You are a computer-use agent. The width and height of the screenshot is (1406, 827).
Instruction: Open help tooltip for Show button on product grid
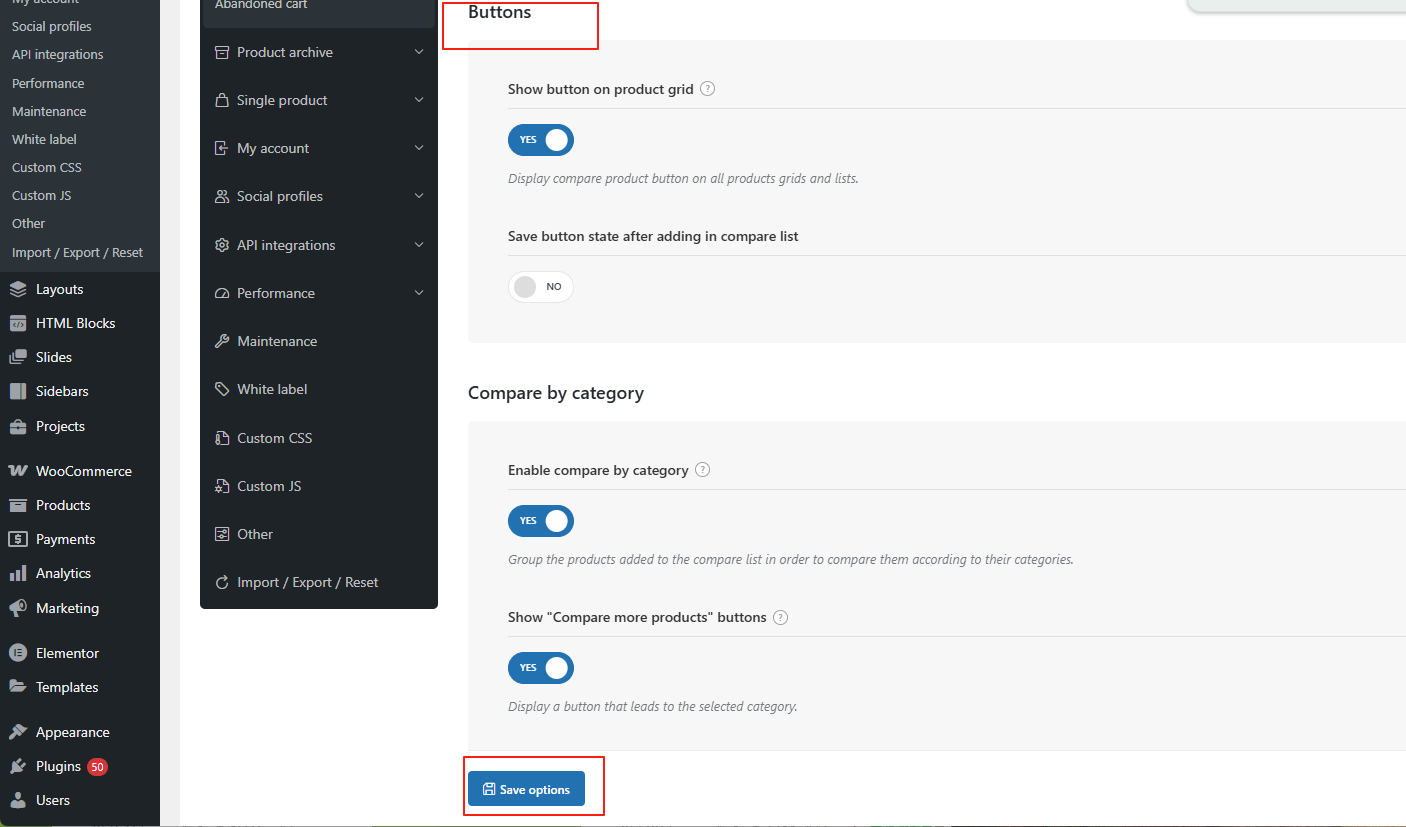click(708, 89)
